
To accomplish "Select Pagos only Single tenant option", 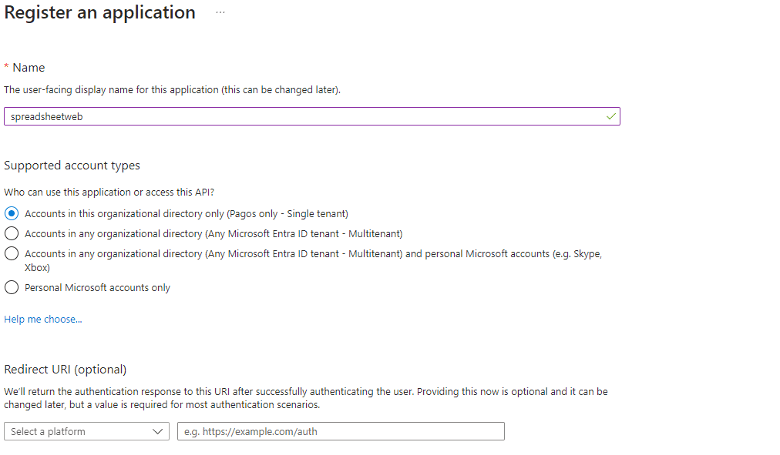I will tap(12, 213).
